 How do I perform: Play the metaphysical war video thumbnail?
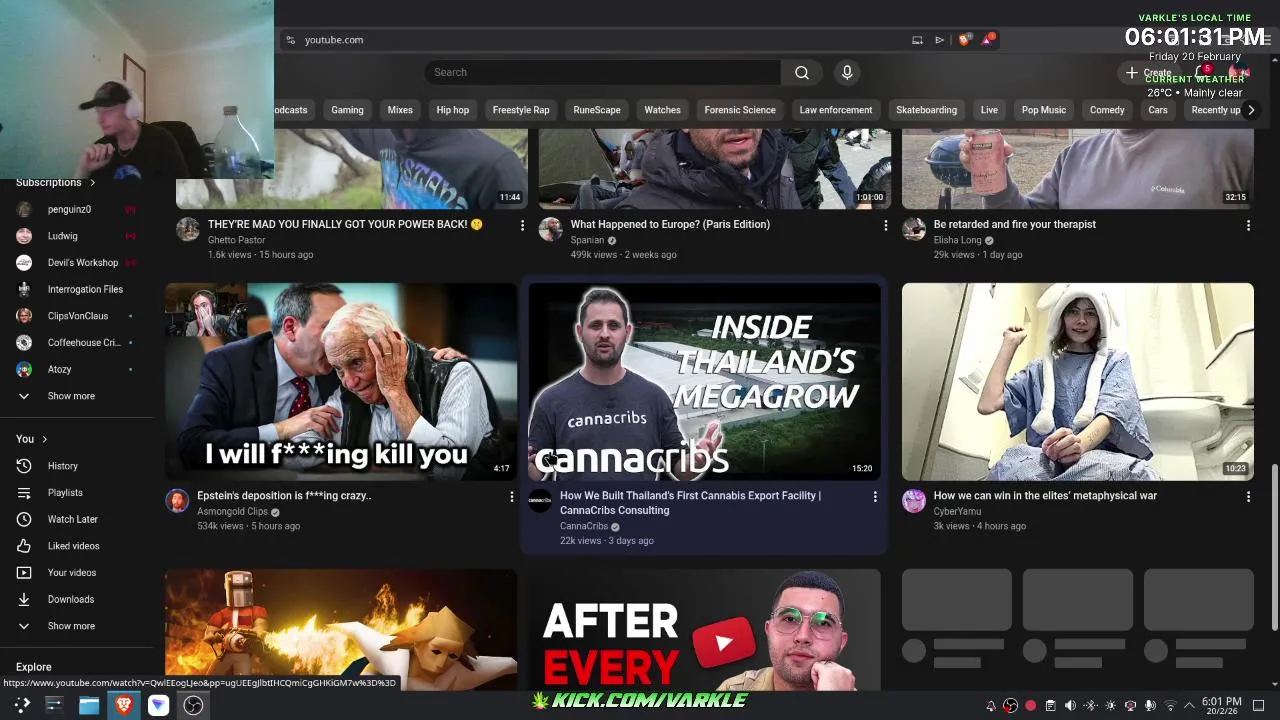[1077, 382]
